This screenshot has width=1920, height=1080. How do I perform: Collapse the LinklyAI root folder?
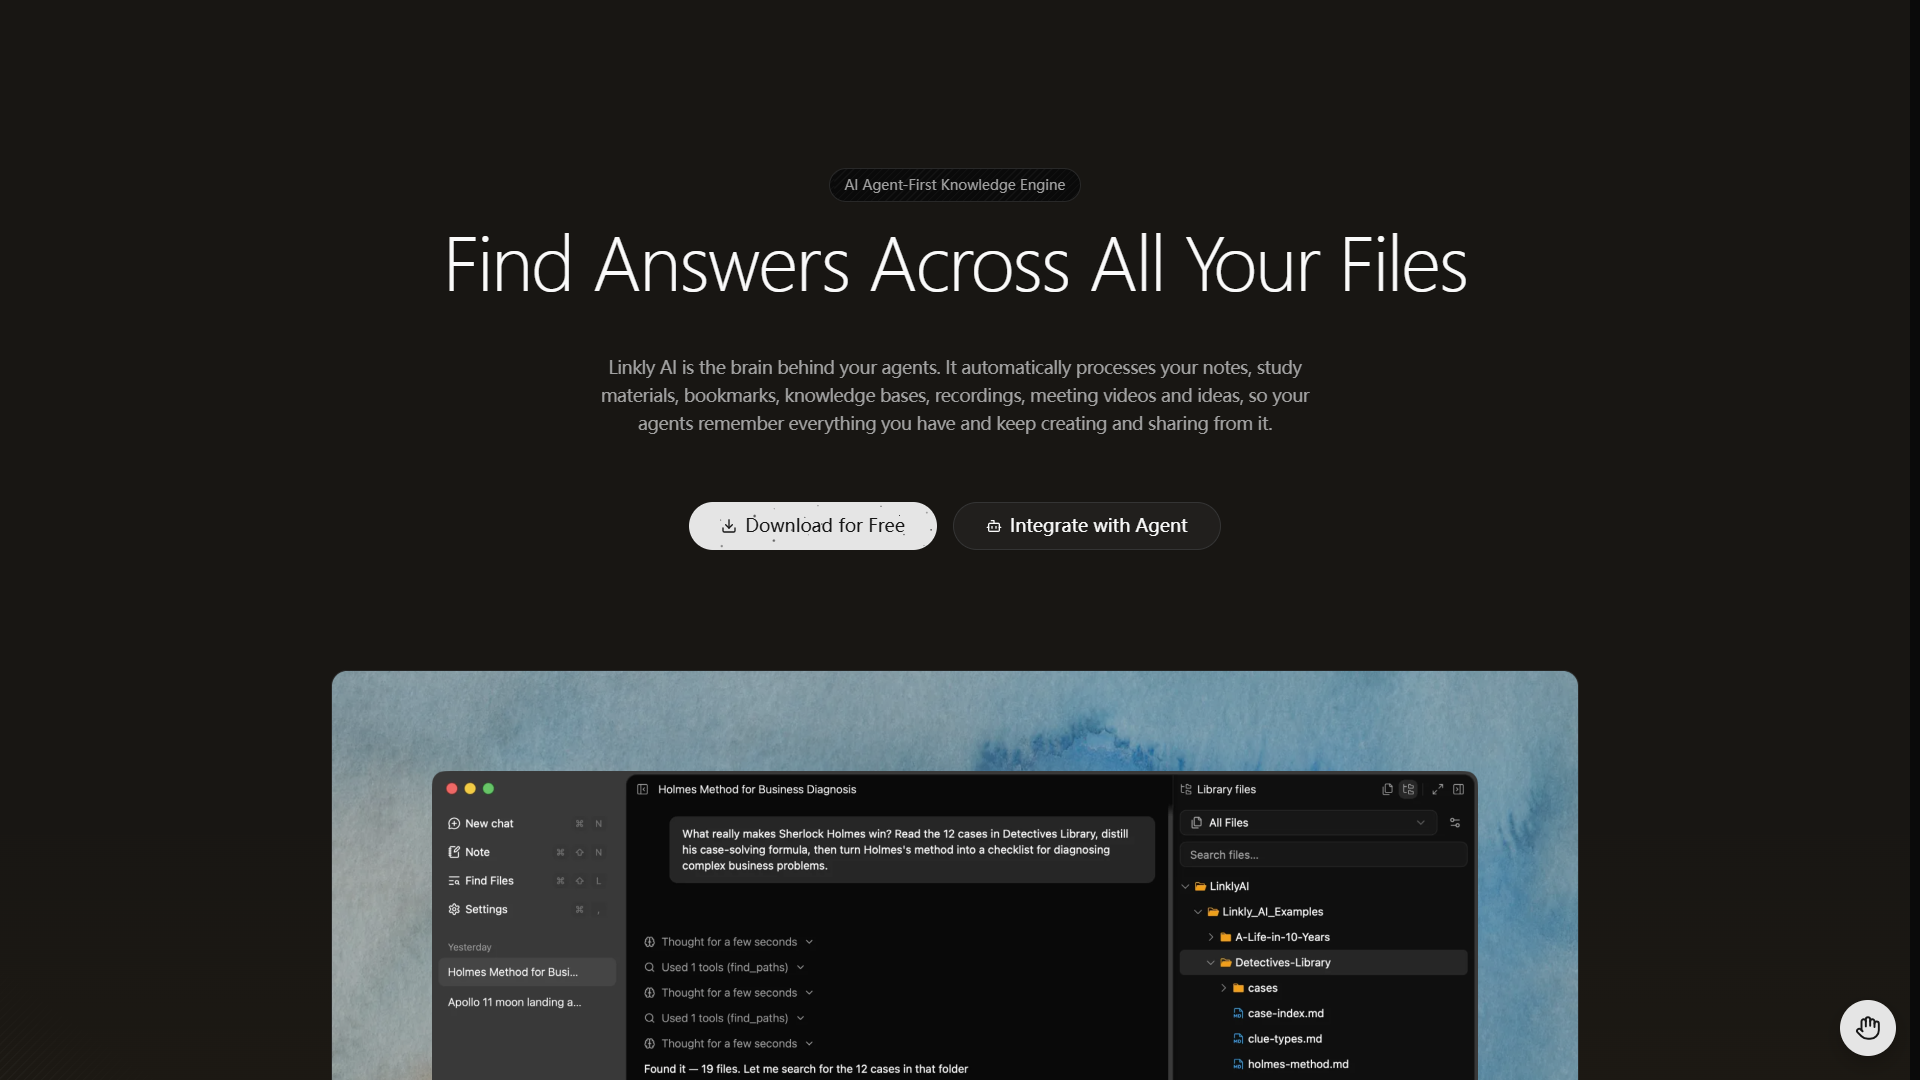tap(1186, 887)
